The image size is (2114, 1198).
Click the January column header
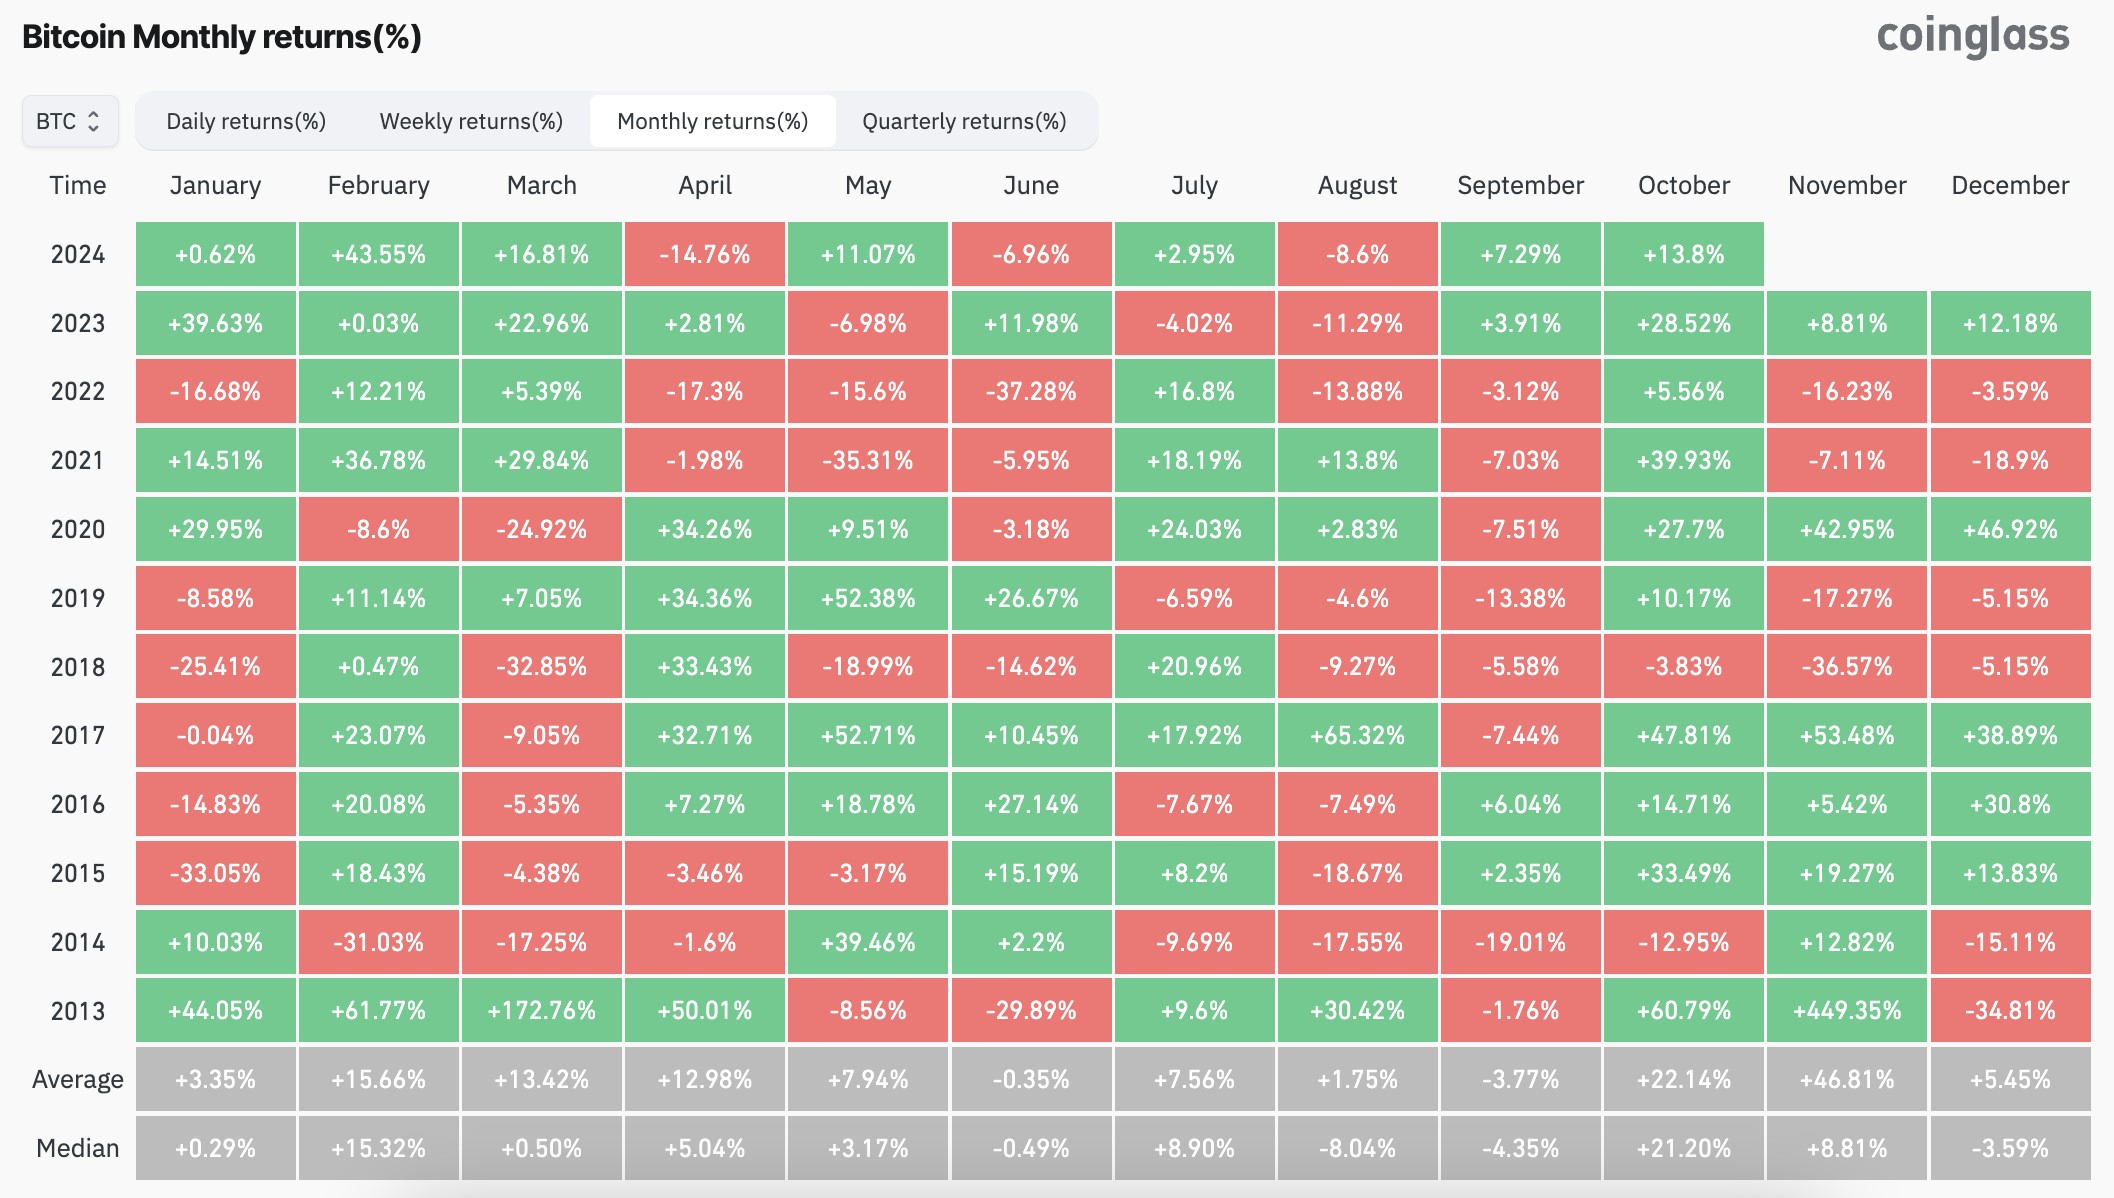tap(215, 185)
